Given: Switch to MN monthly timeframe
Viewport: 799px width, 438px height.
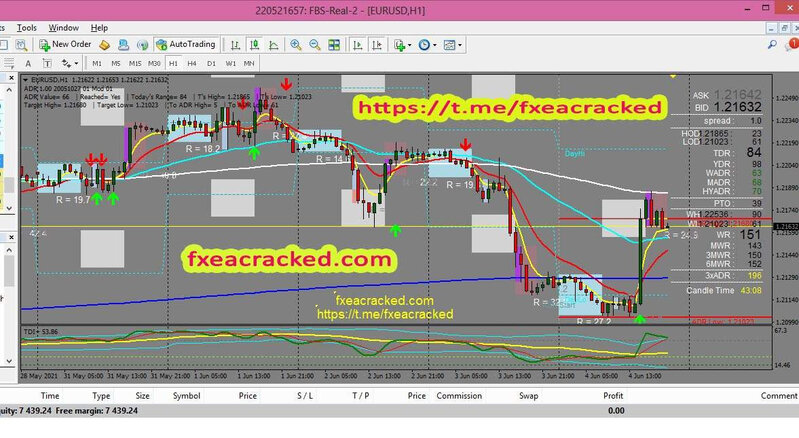Looking at the screenshot, I should tap(249, 63).
